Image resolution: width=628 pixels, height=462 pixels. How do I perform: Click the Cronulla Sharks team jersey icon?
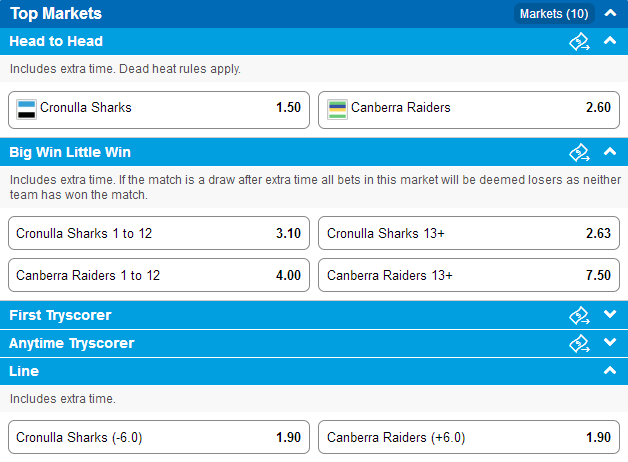coord(26,110)
